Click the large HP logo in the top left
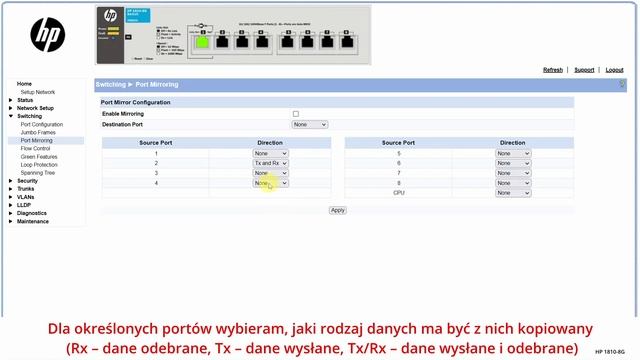This screenshot has height=360, width=640. (48, 35)
